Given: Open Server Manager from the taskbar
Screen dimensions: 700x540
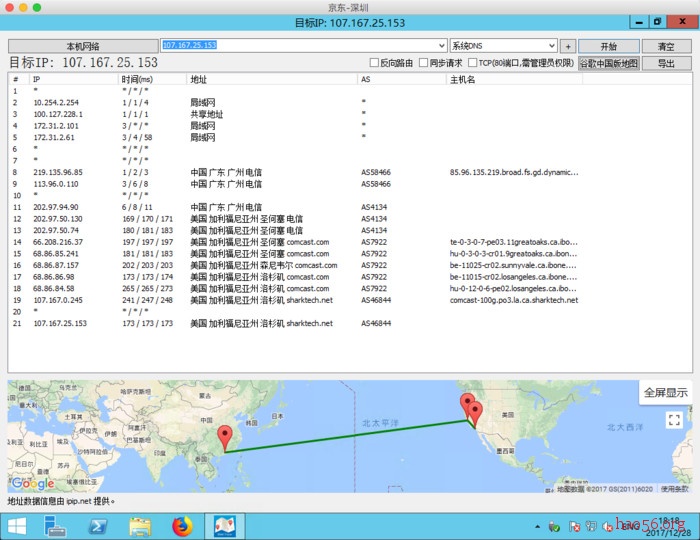Looking at the screenshot, I should (55, 526).
